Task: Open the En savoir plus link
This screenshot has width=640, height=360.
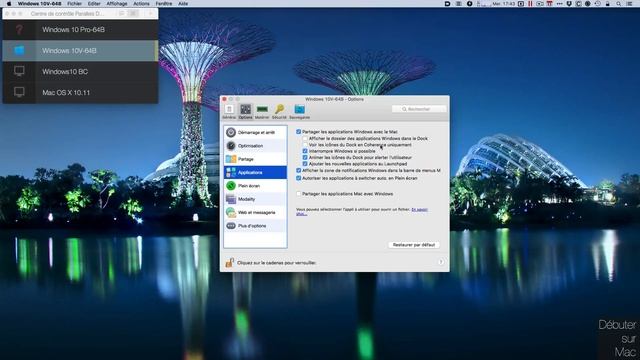Action: point(419,209)
